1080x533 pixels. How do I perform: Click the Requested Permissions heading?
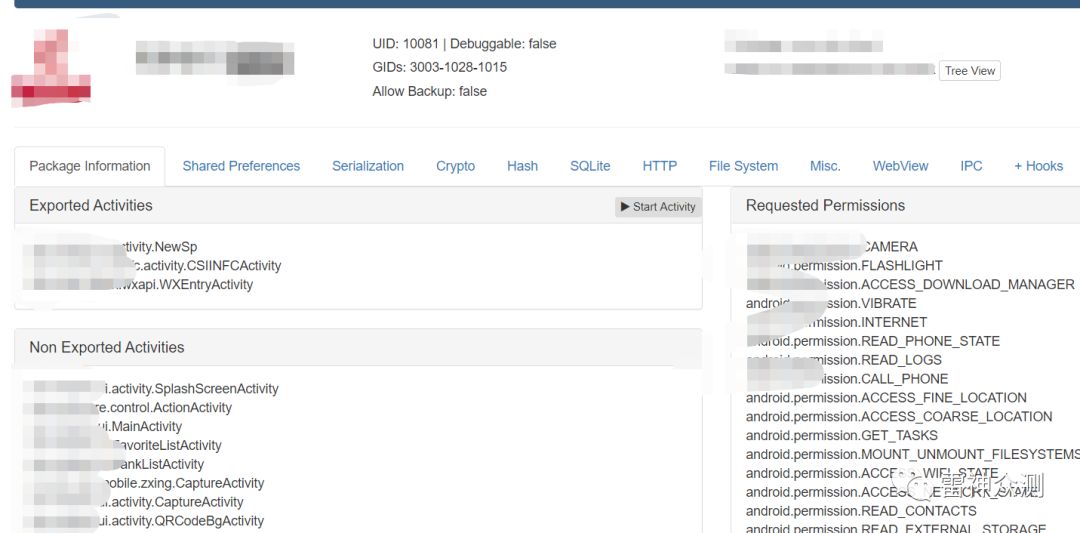point(825,205)
